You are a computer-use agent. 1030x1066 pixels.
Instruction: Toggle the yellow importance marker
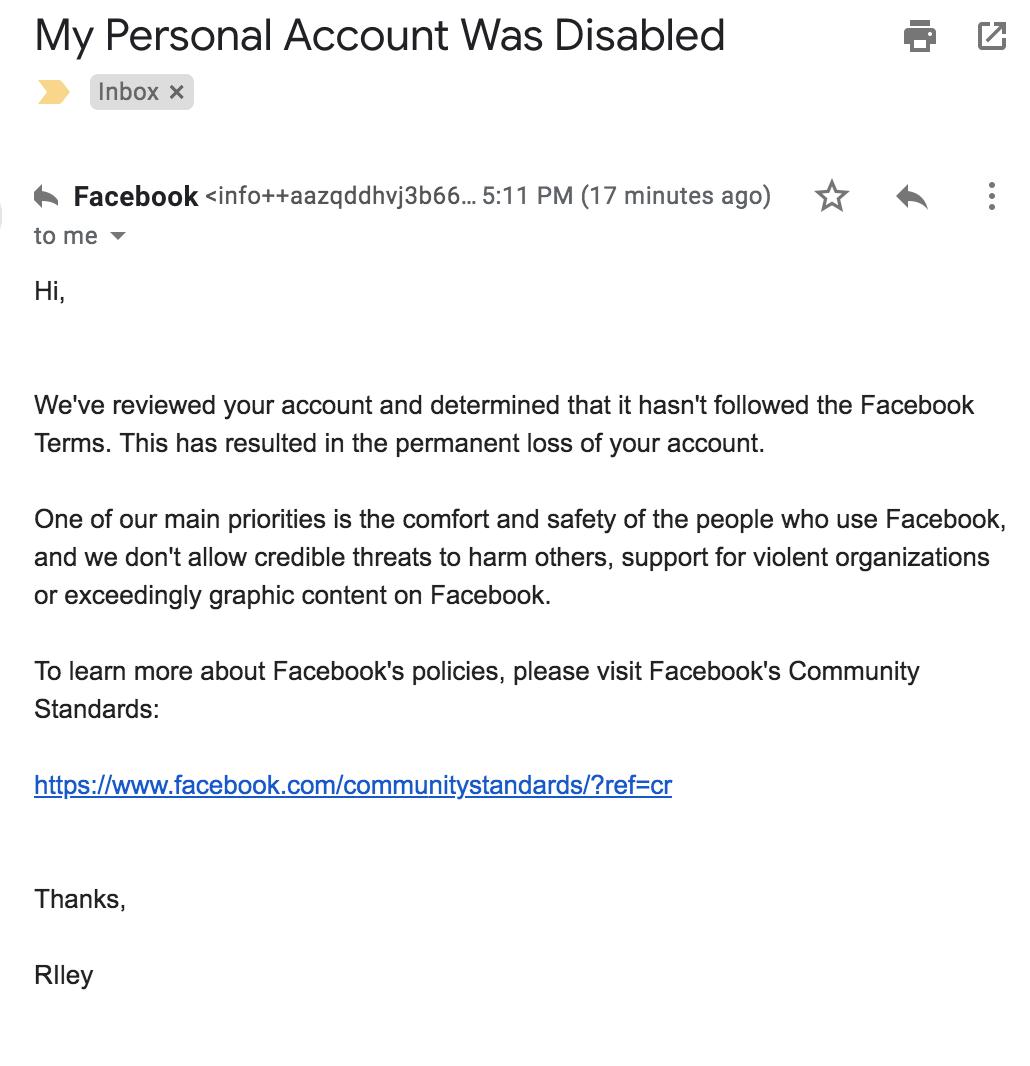[53, 92]
